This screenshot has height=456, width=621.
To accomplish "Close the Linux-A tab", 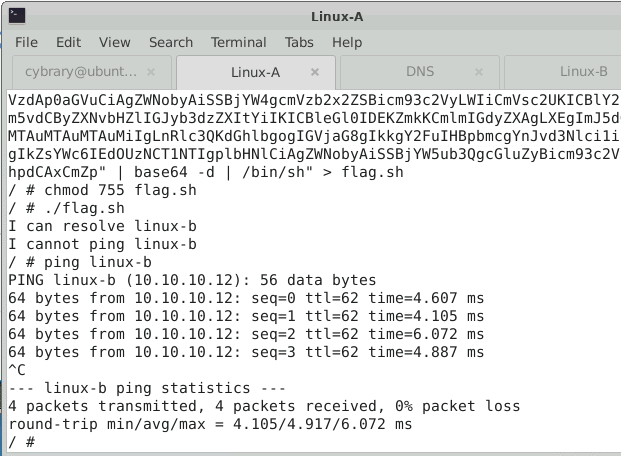I will click(316, 72).
